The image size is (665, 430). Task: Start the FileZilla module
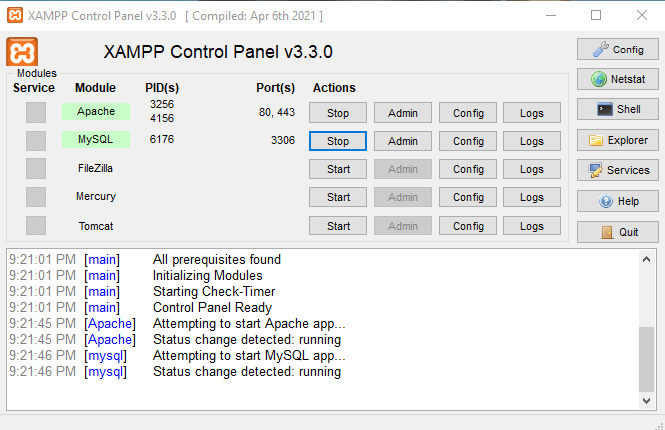pyautogui.click(x=338, y=169)
